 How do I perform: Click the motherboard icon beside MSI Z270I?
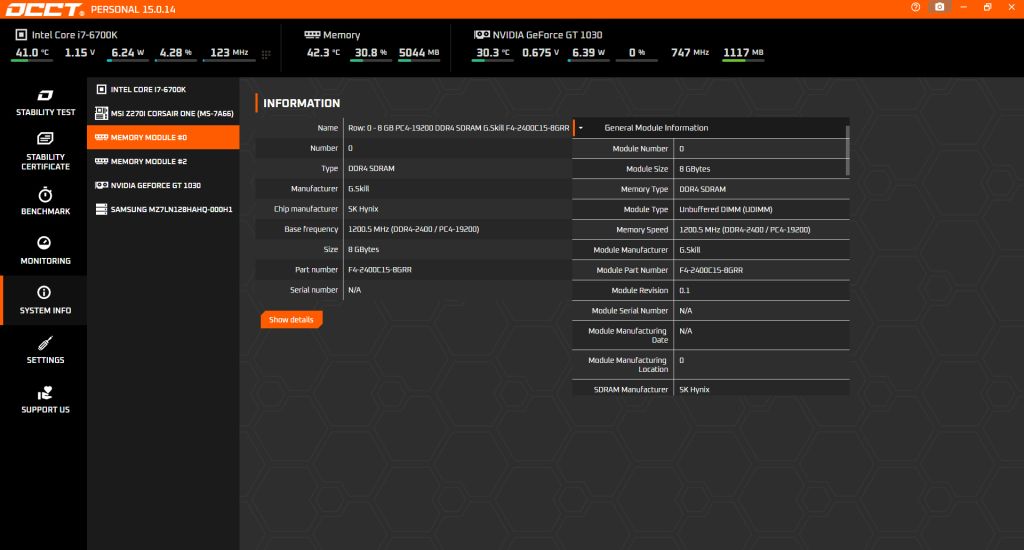pyautogui.click(x=101, y=113)
